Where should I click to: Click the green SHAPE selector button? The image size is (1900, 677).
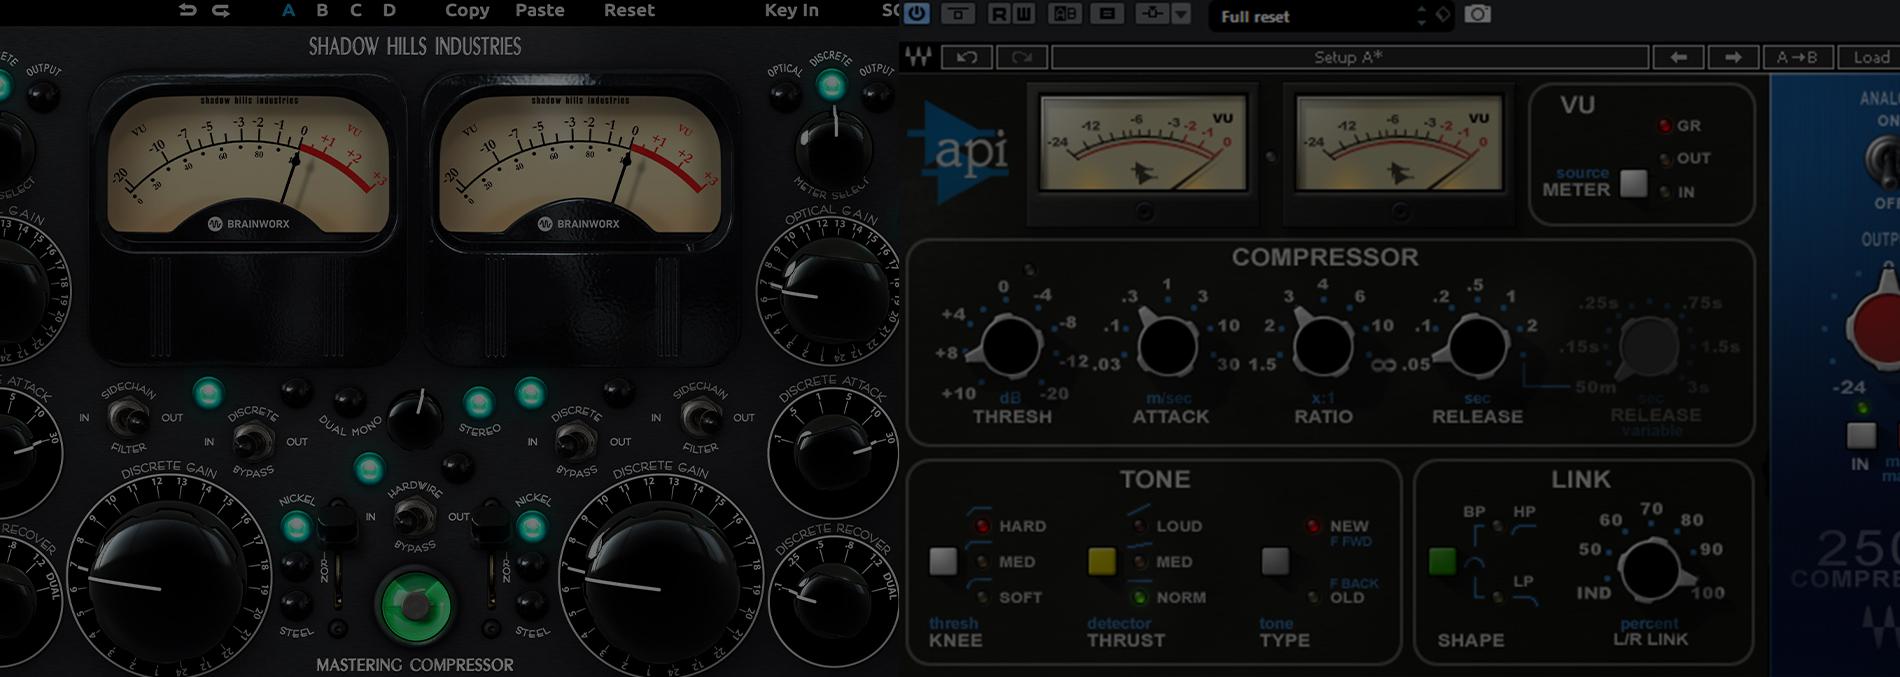1442,561
